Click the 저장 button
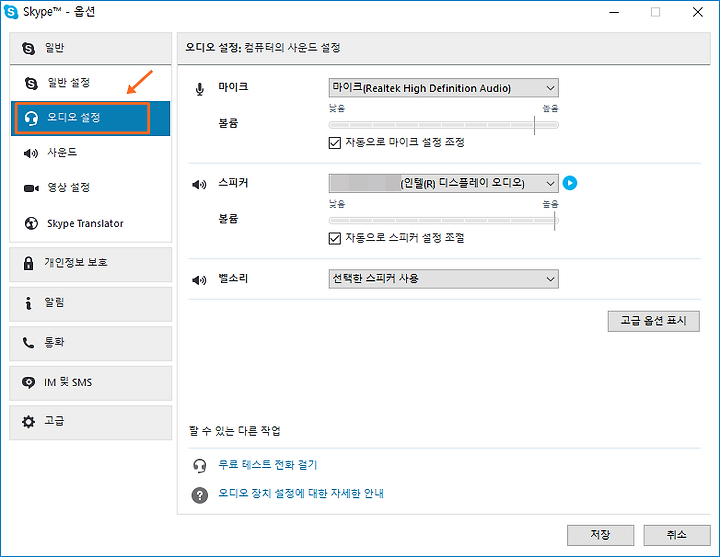Viewport: 720px width, 557px height. [x=600, y=535]
